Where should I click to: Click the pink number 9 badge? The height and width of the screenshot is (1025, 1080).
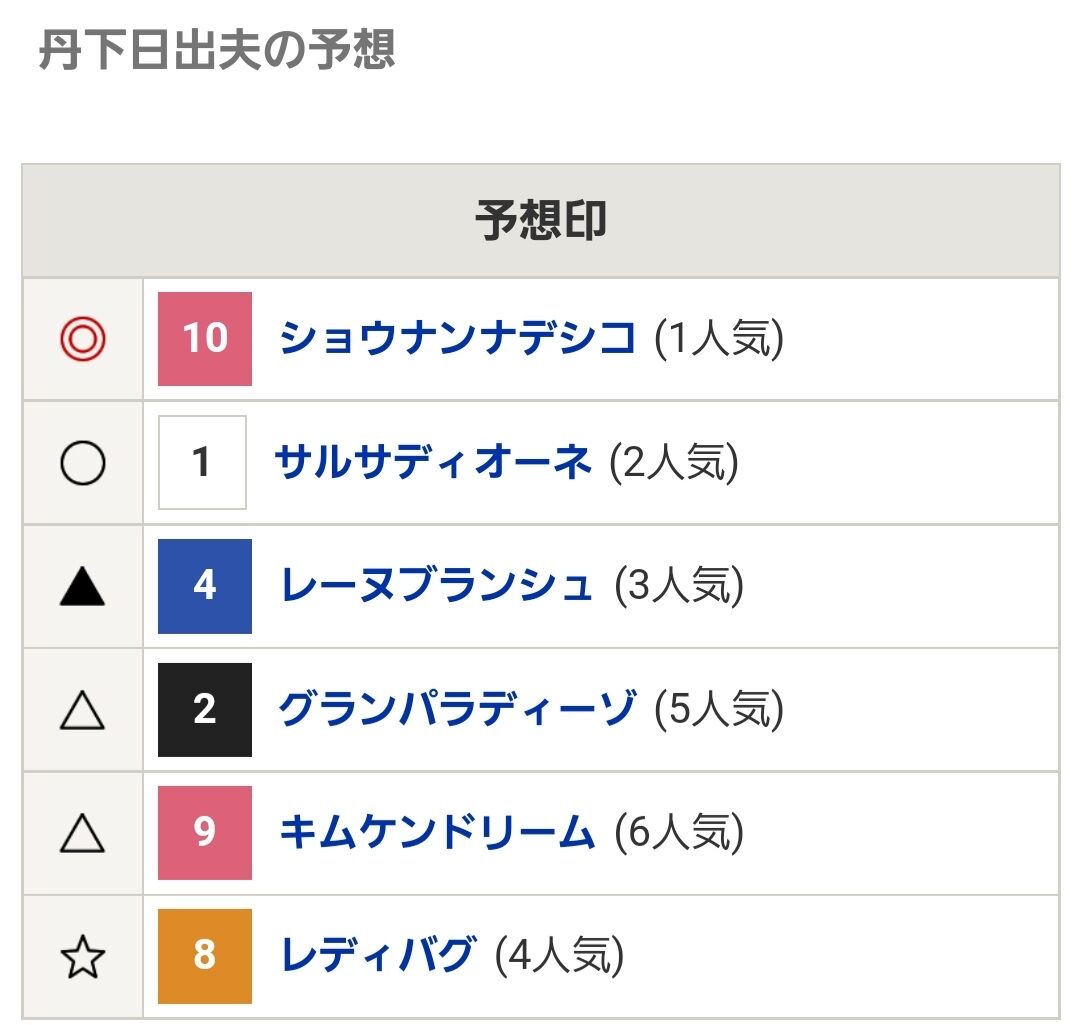click(x=205, y=832)
